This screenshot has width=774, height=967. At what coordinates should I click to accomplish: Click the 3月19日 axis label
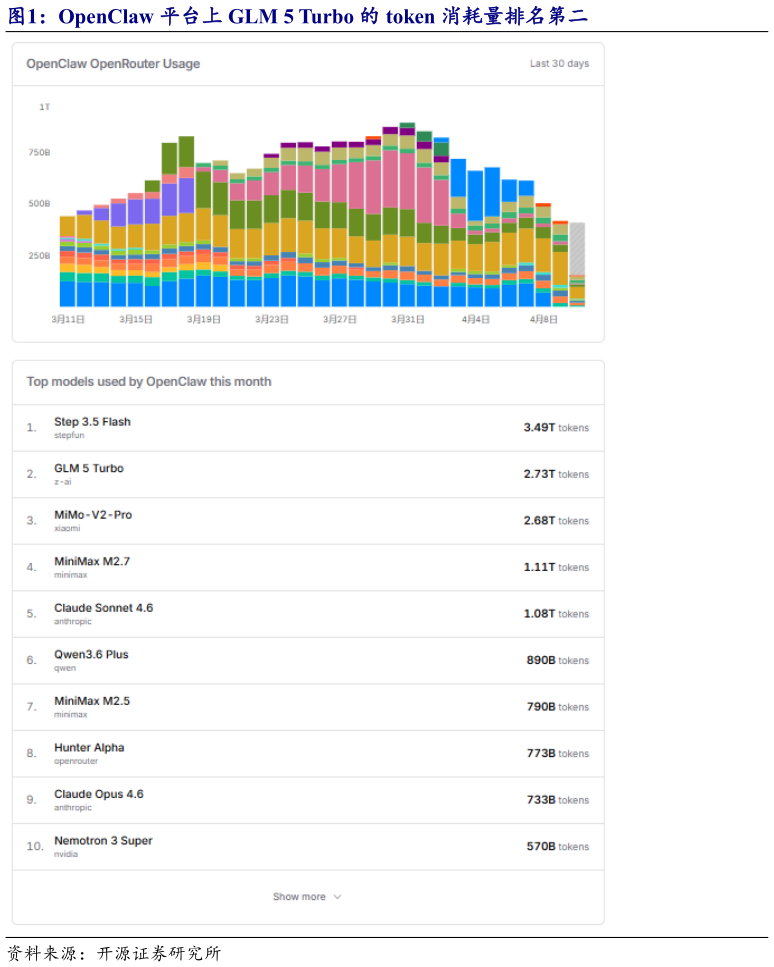click(204, 319)
